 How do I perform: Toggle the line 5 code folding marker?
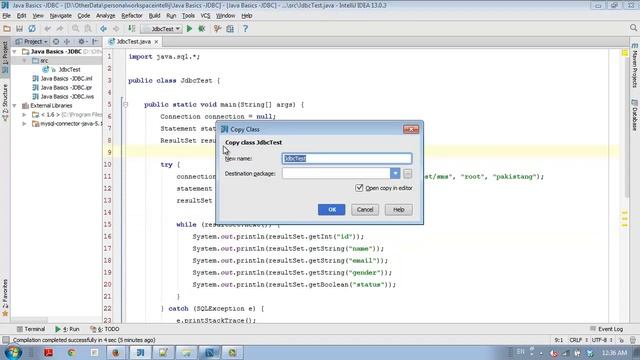pyautogui.click(x=126, y=104)
